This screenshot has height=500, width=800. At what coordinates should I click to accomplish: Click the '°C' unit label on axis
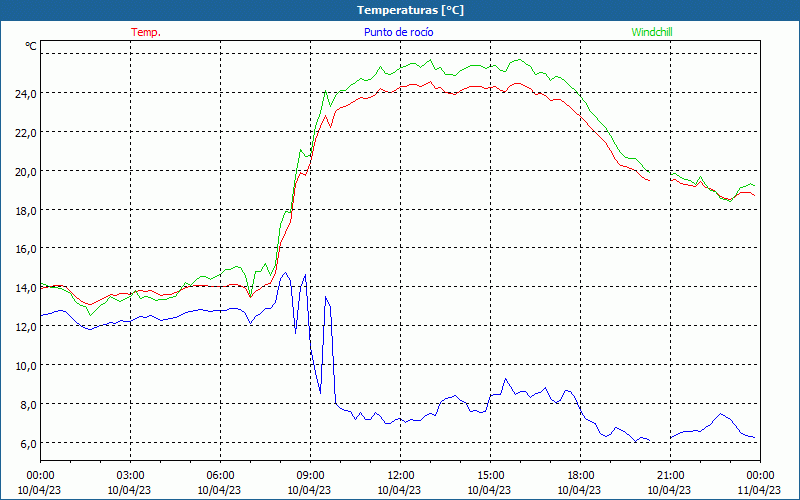[31, 46]
